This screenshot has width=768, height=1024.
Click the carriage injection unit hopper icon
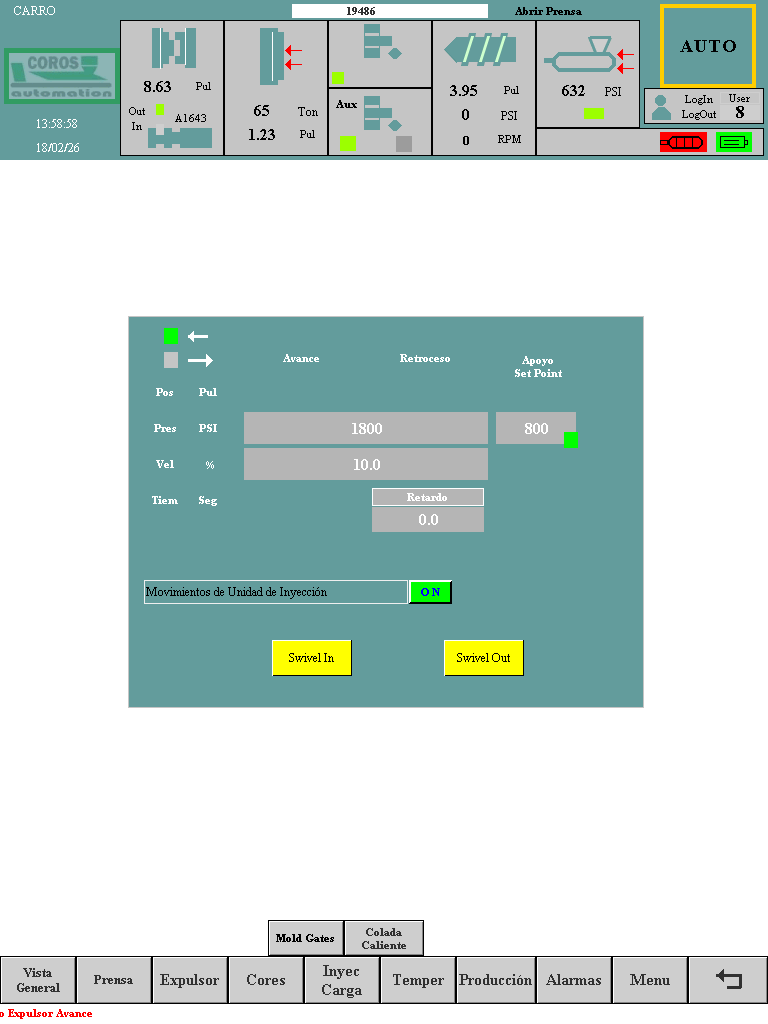pyautogui.click(x=585, y=56)
